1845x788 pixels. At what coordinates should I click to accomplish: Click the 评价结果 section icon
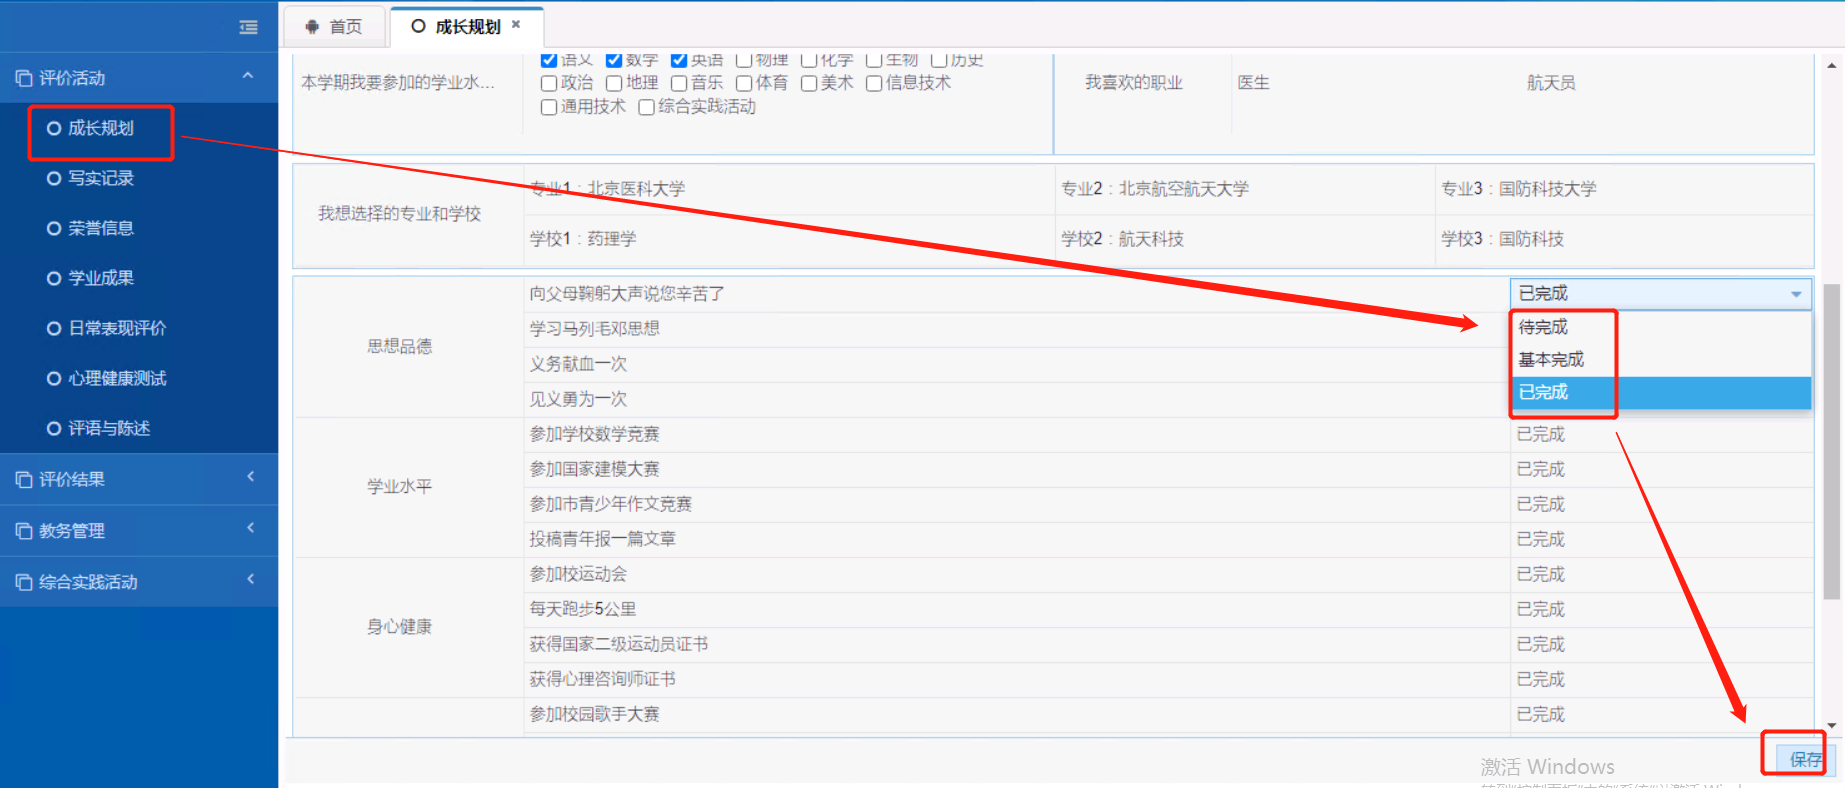pos(24,480)
